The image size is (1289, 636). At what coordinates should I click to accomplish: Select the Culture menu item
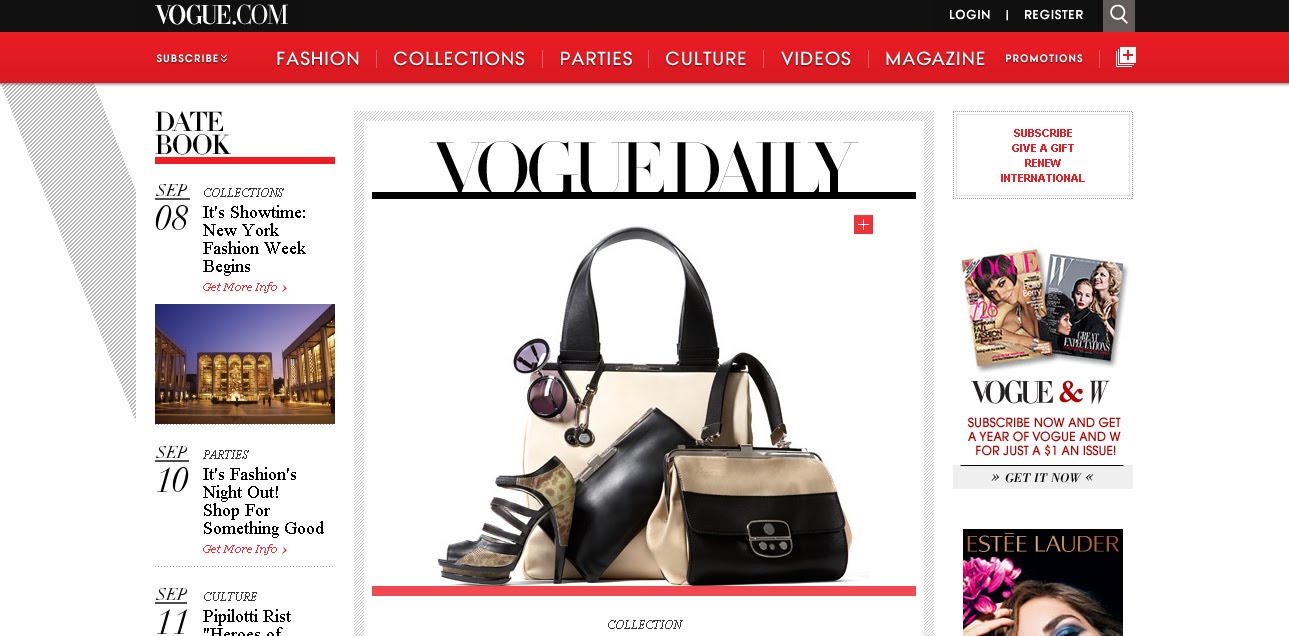pyautogui.click(x=706, y=59)
